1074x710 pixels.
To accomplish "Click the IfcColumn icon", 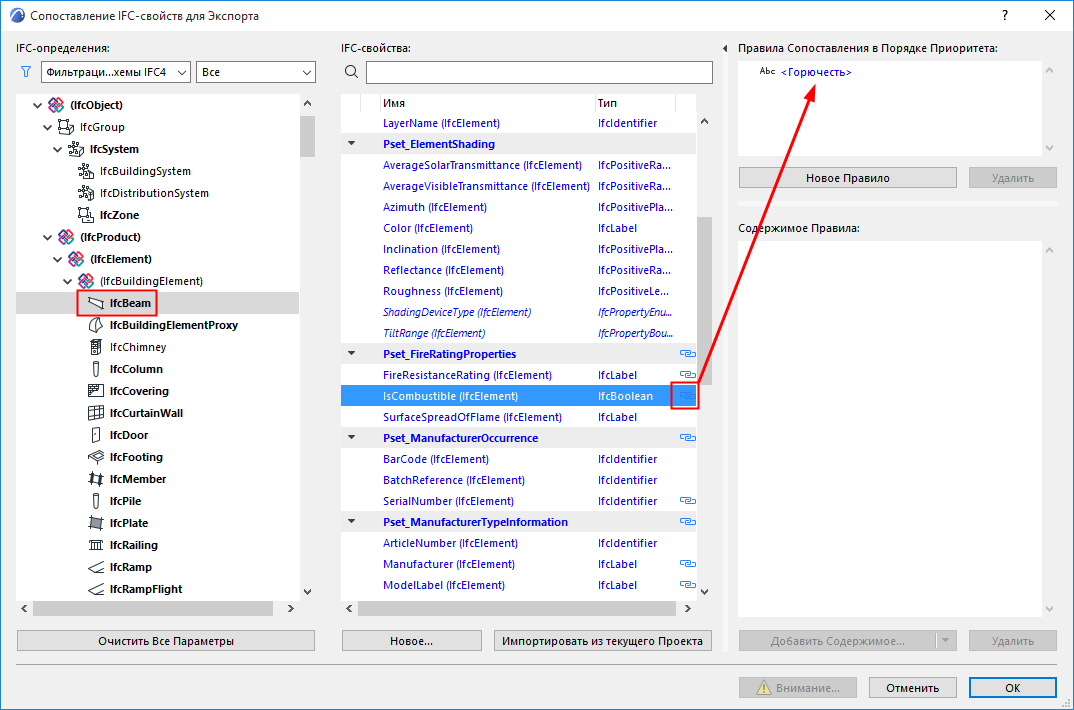I will click(96, 368).
